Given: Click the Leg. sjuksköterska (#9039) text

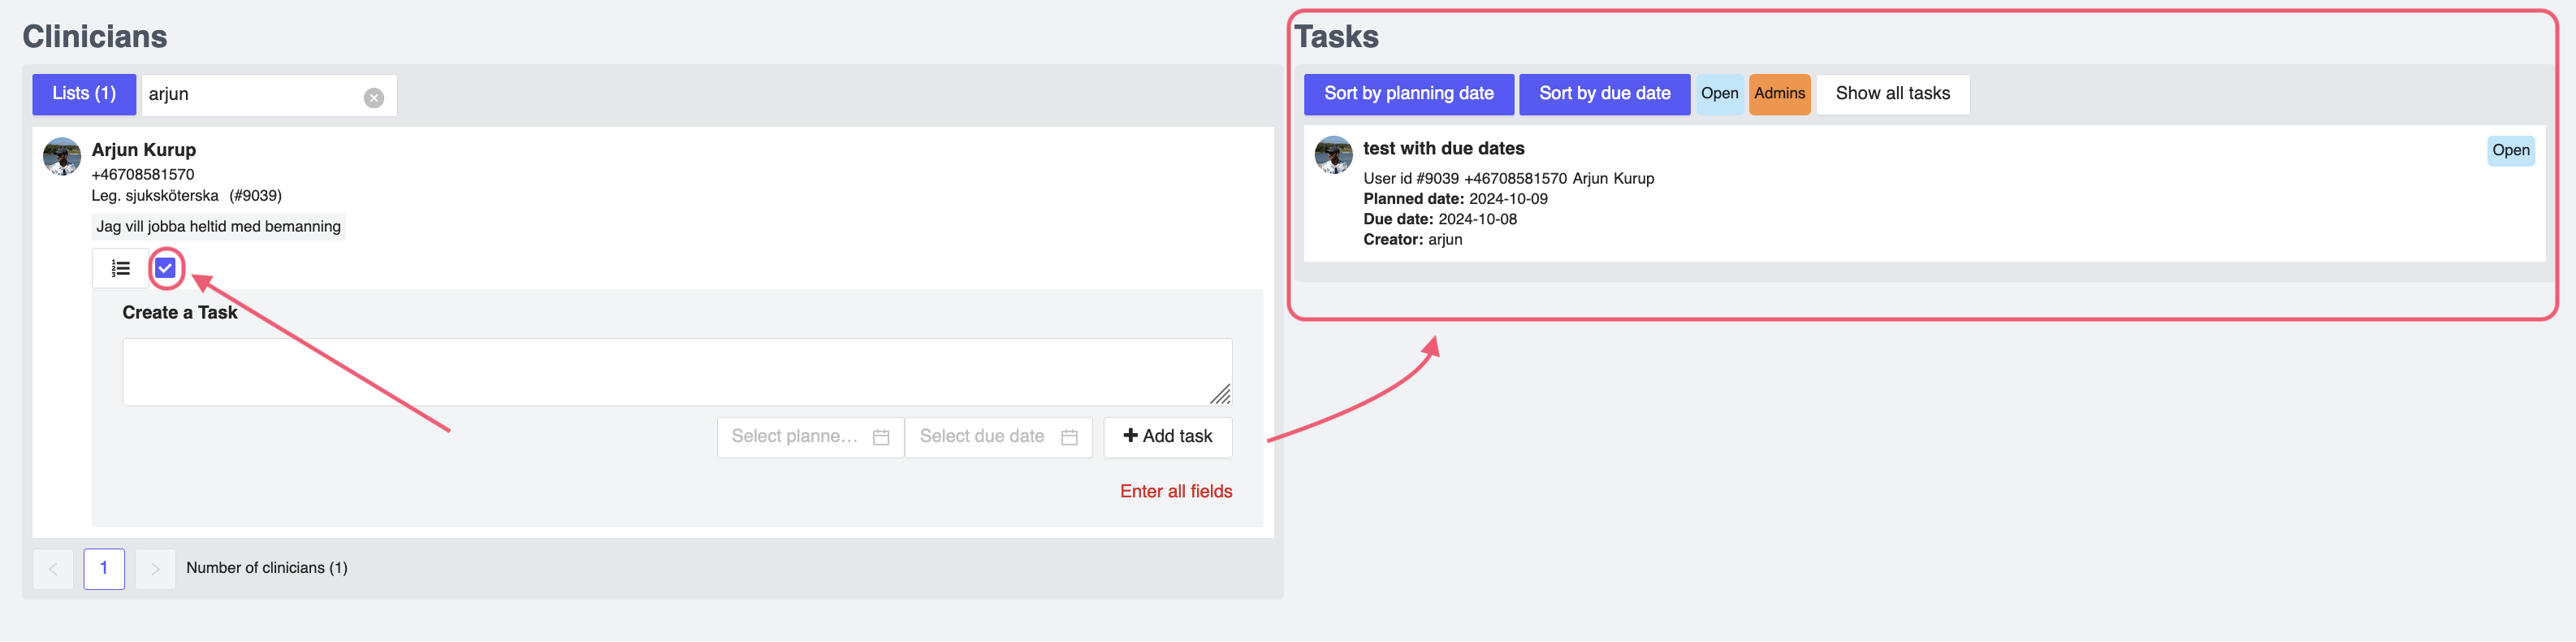Looking at the screenshot, I should point(187,196).
